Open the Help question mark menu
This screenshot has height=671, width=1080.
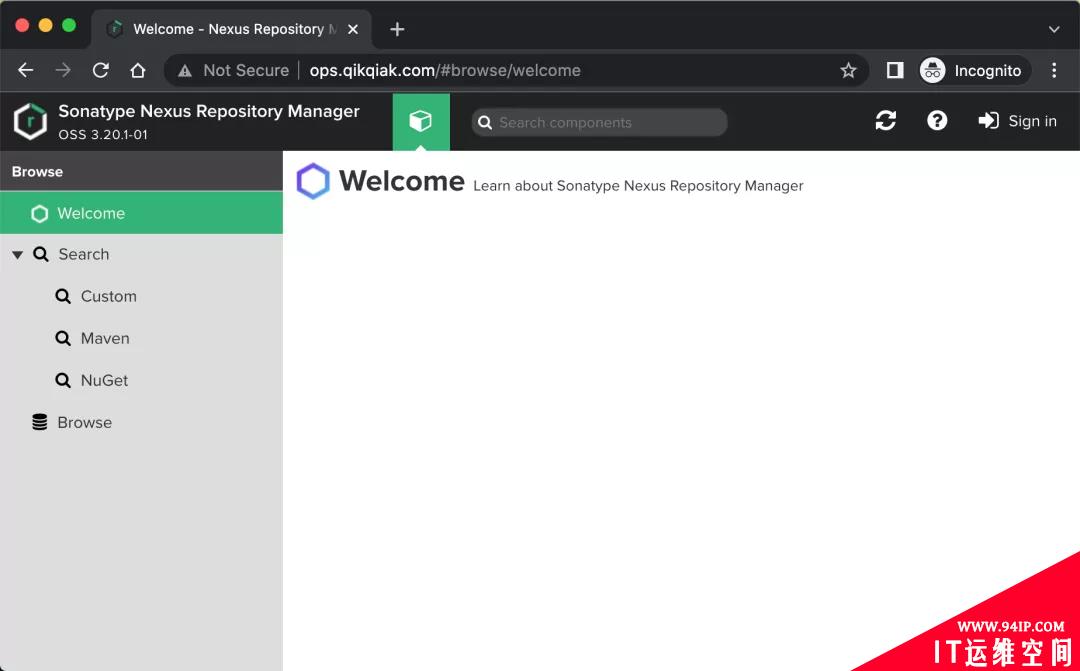click(x=937, y=121)
